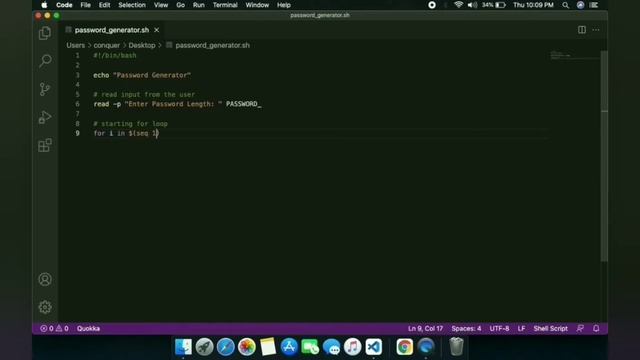Open the Wi-Fi menu bar icon
The height and width of the screenshot is (360, 640).
pos(458,5)
